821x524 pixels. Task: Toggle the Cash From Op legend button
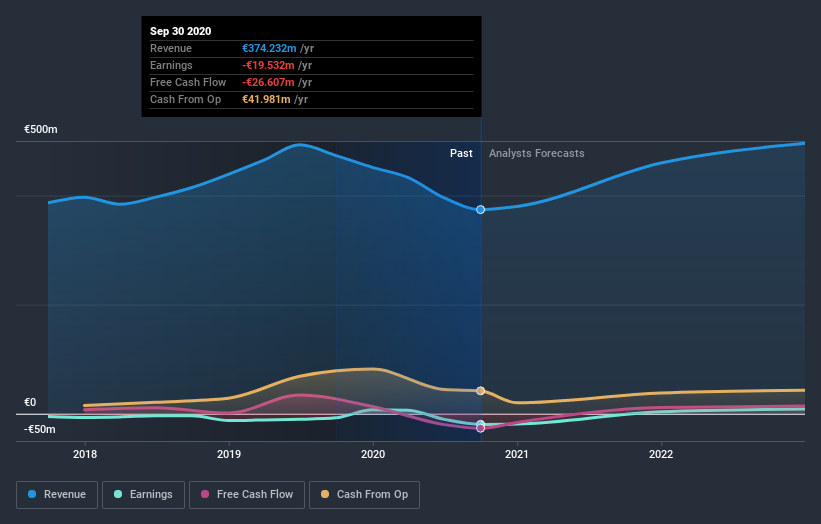pyautogui.click(x=364, y=495)
